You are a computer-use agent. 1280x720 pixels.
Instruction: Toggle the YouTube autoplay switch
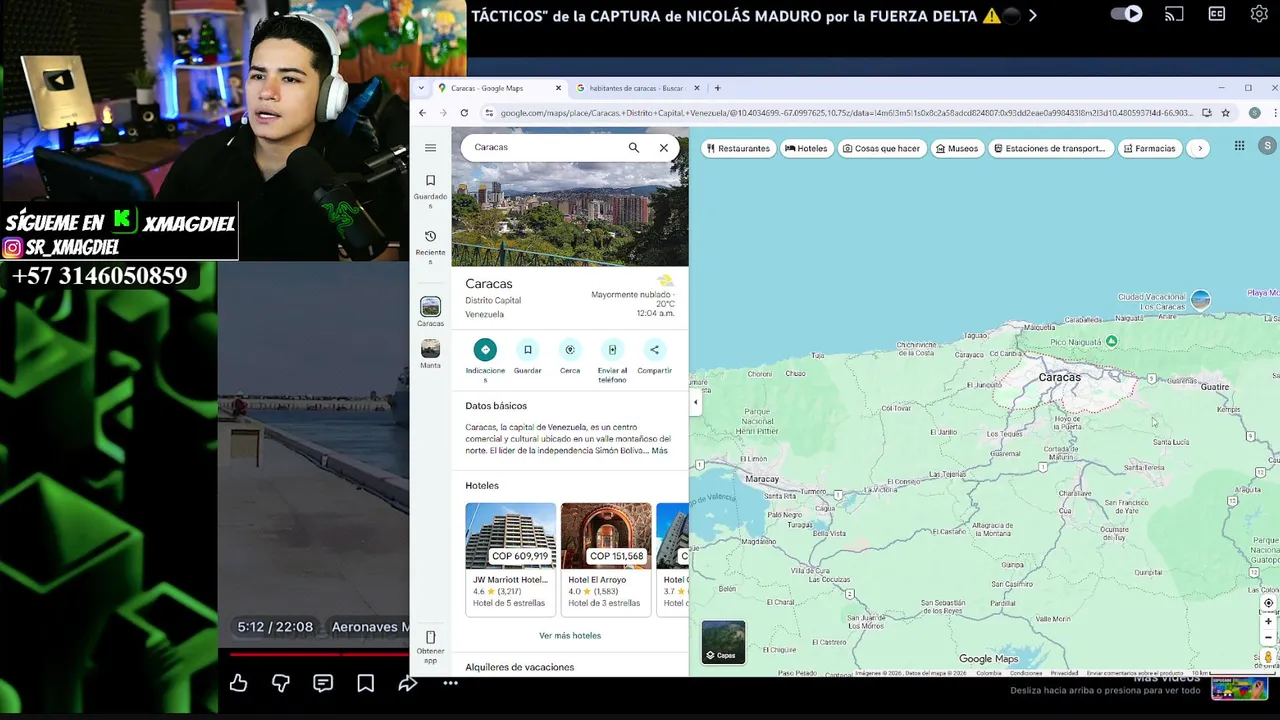tap(1126, 14)
